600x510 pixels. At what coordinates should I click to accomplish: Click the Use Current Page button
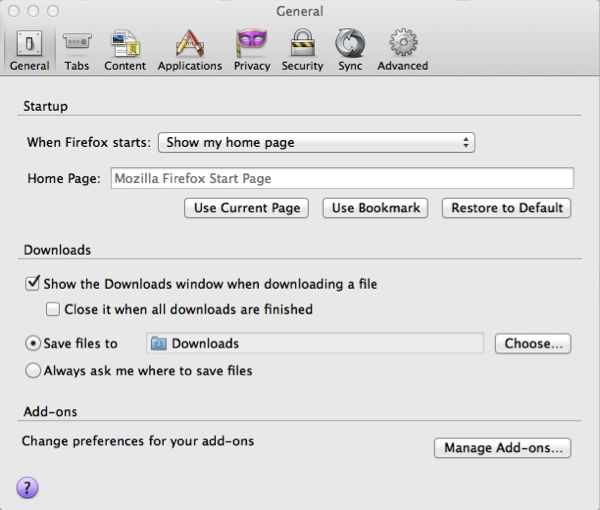click(x=246, y=208)
